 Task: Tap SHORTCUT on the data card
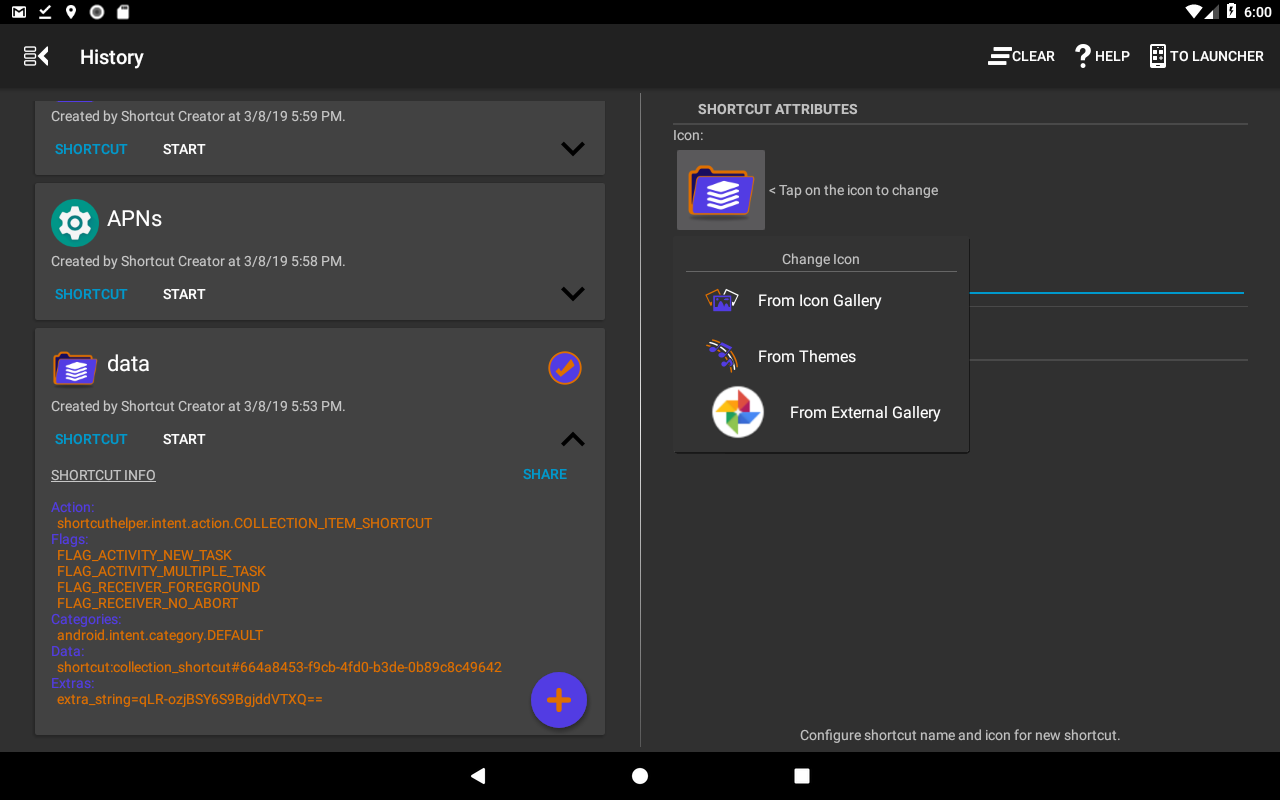pyautogui.click(x=91, y=439)
